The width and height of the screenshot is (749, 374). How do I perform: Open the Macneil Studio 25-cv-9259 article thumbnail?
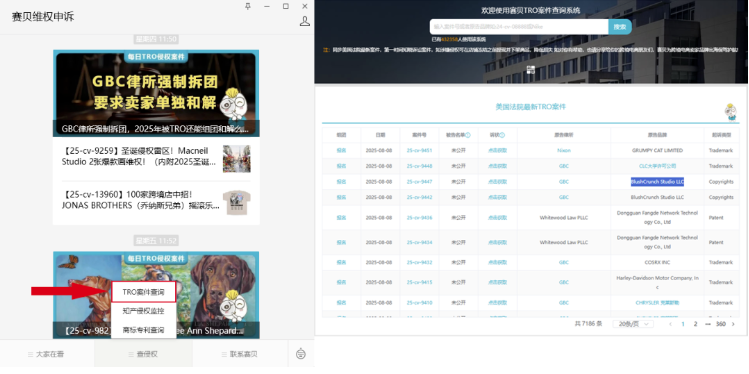coord(236,159)
